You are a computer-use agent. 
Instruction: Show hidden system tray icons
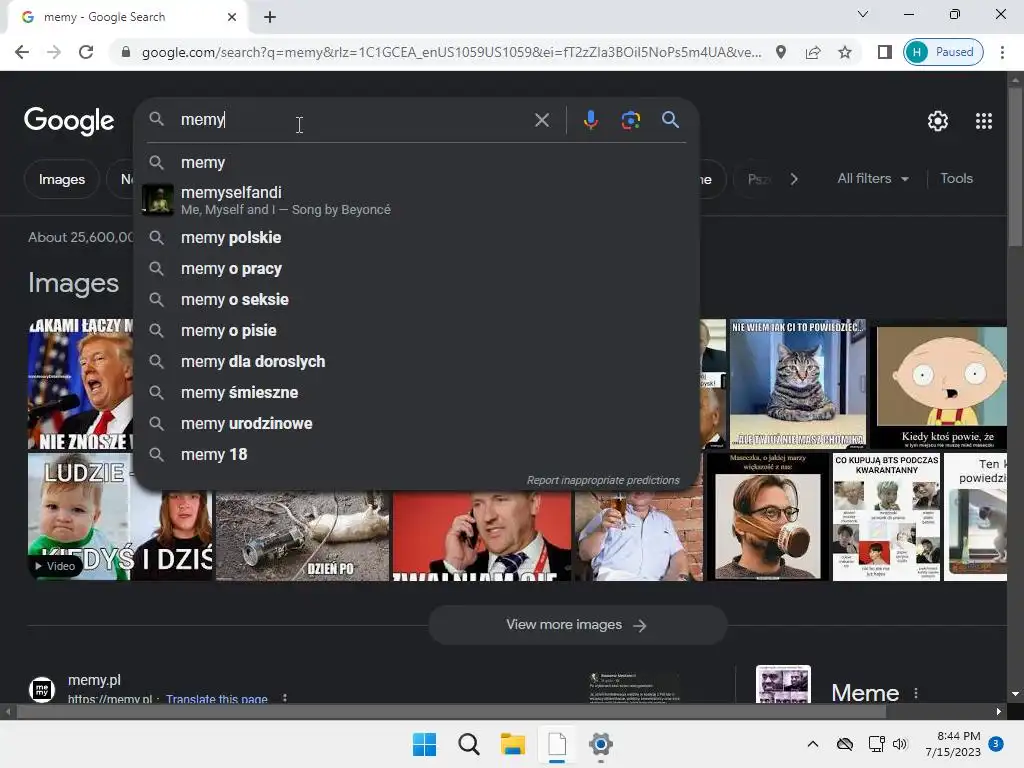pos(812,744)
